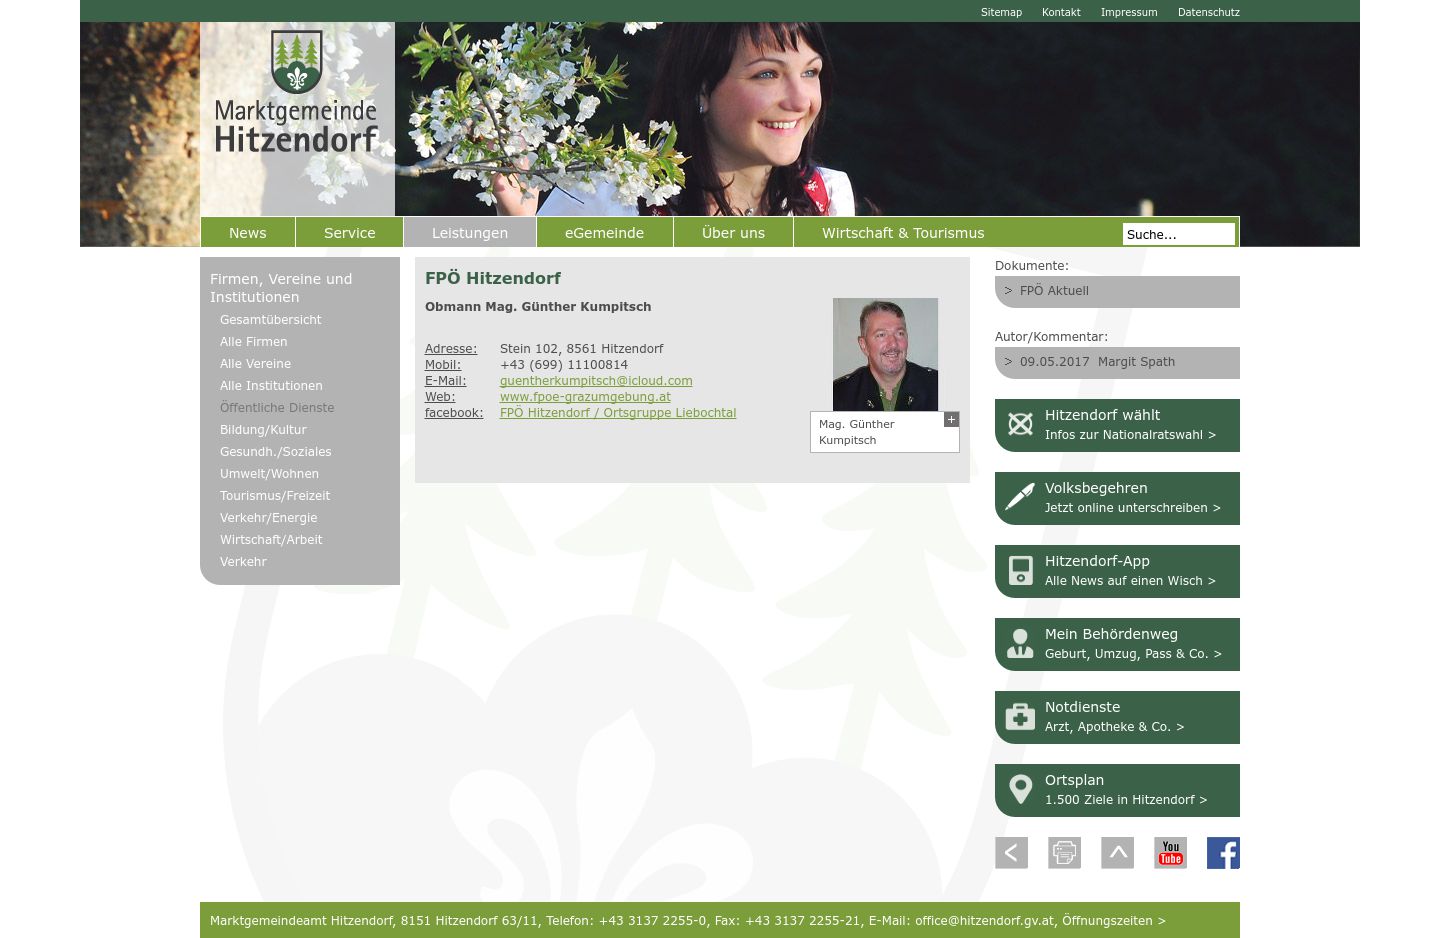Viewport: 1440px width, 938px height.
Task: Open the Service menu
Action: click(x=350, y=233)
